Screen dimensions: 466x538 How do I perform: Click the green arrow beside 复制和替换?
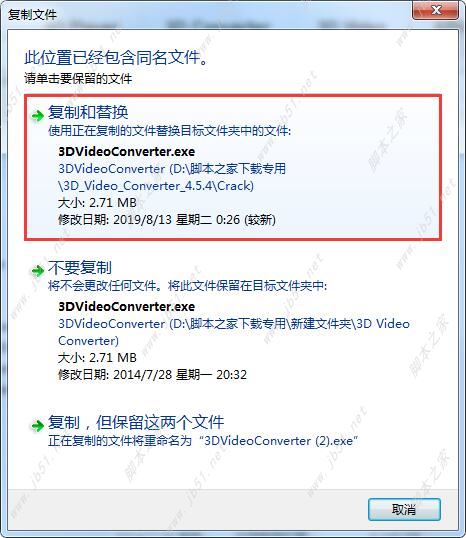tap(37, 116)
